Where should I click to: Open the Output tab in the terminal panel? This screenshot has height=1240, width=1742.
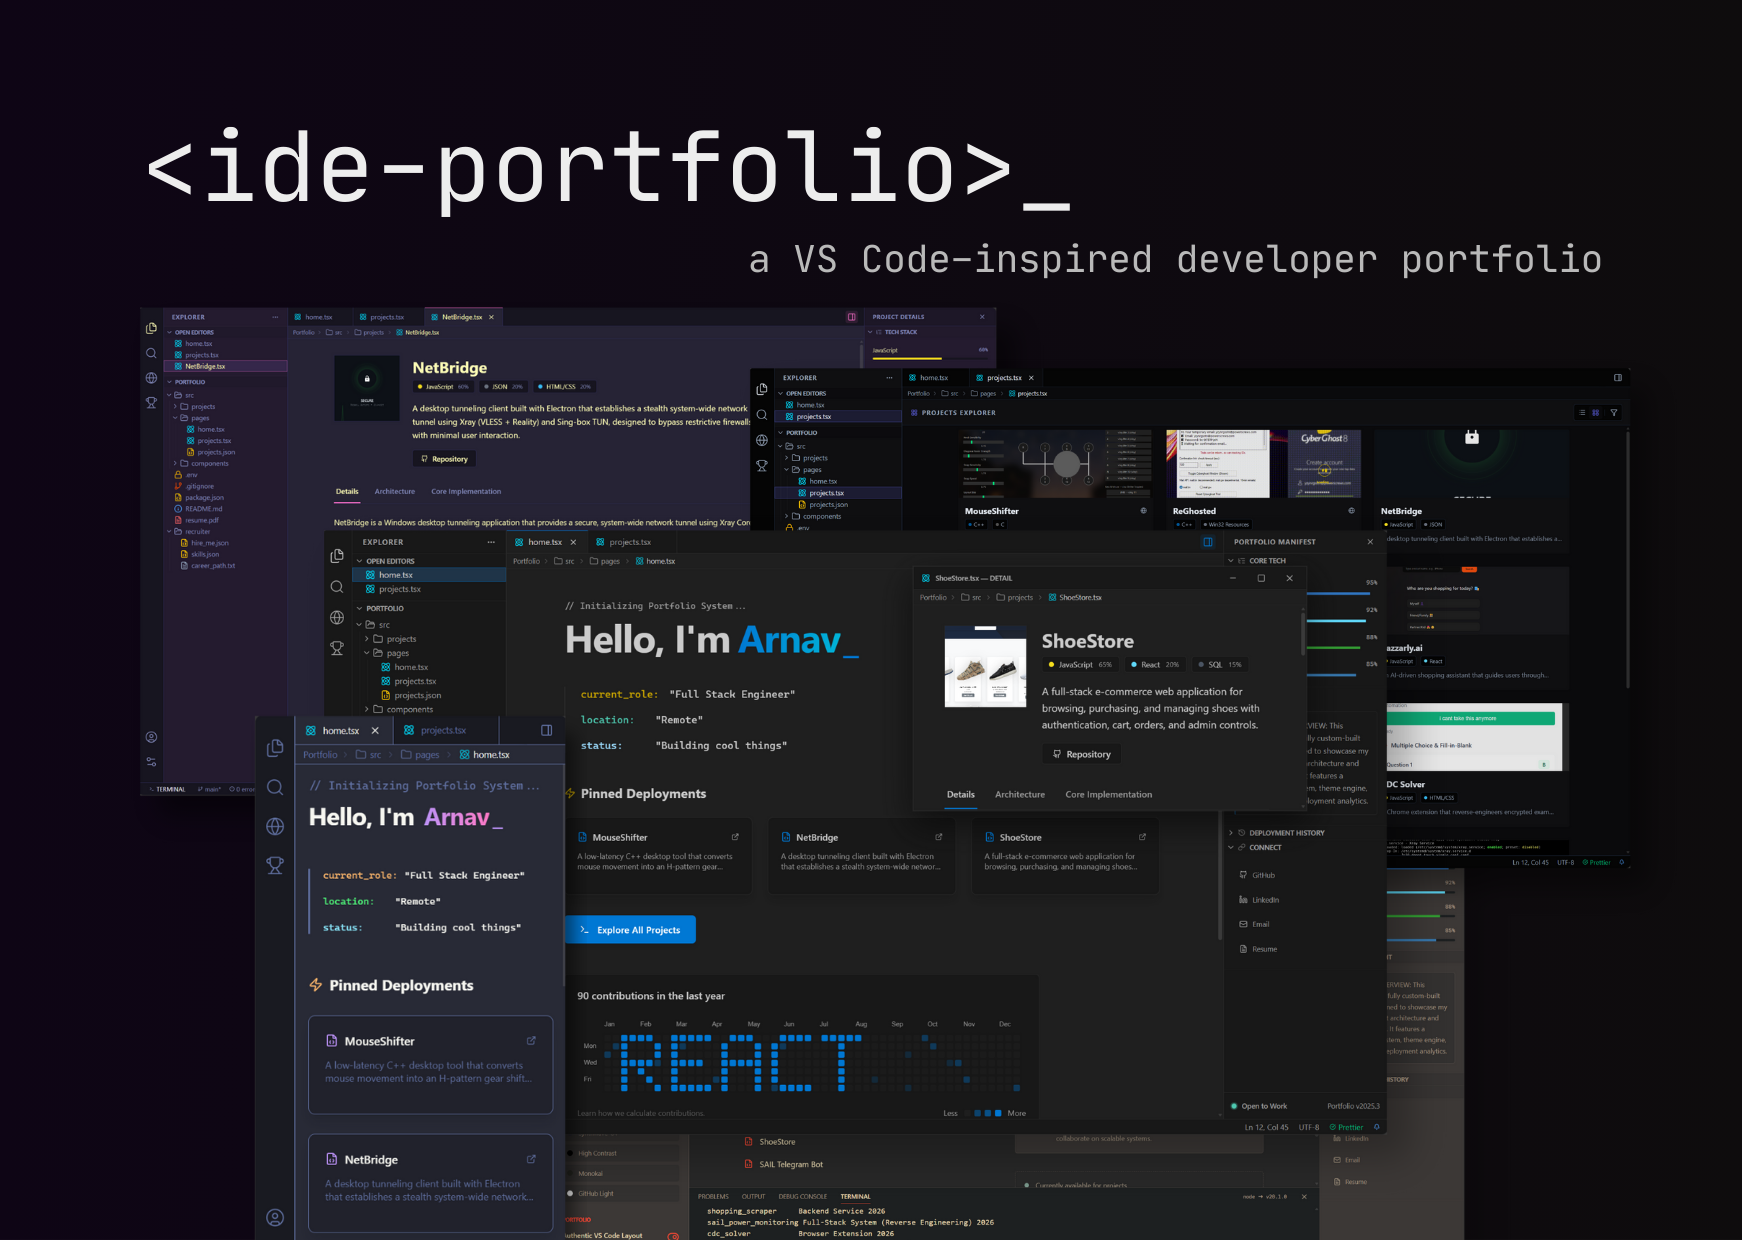(x=754, y=1196)
